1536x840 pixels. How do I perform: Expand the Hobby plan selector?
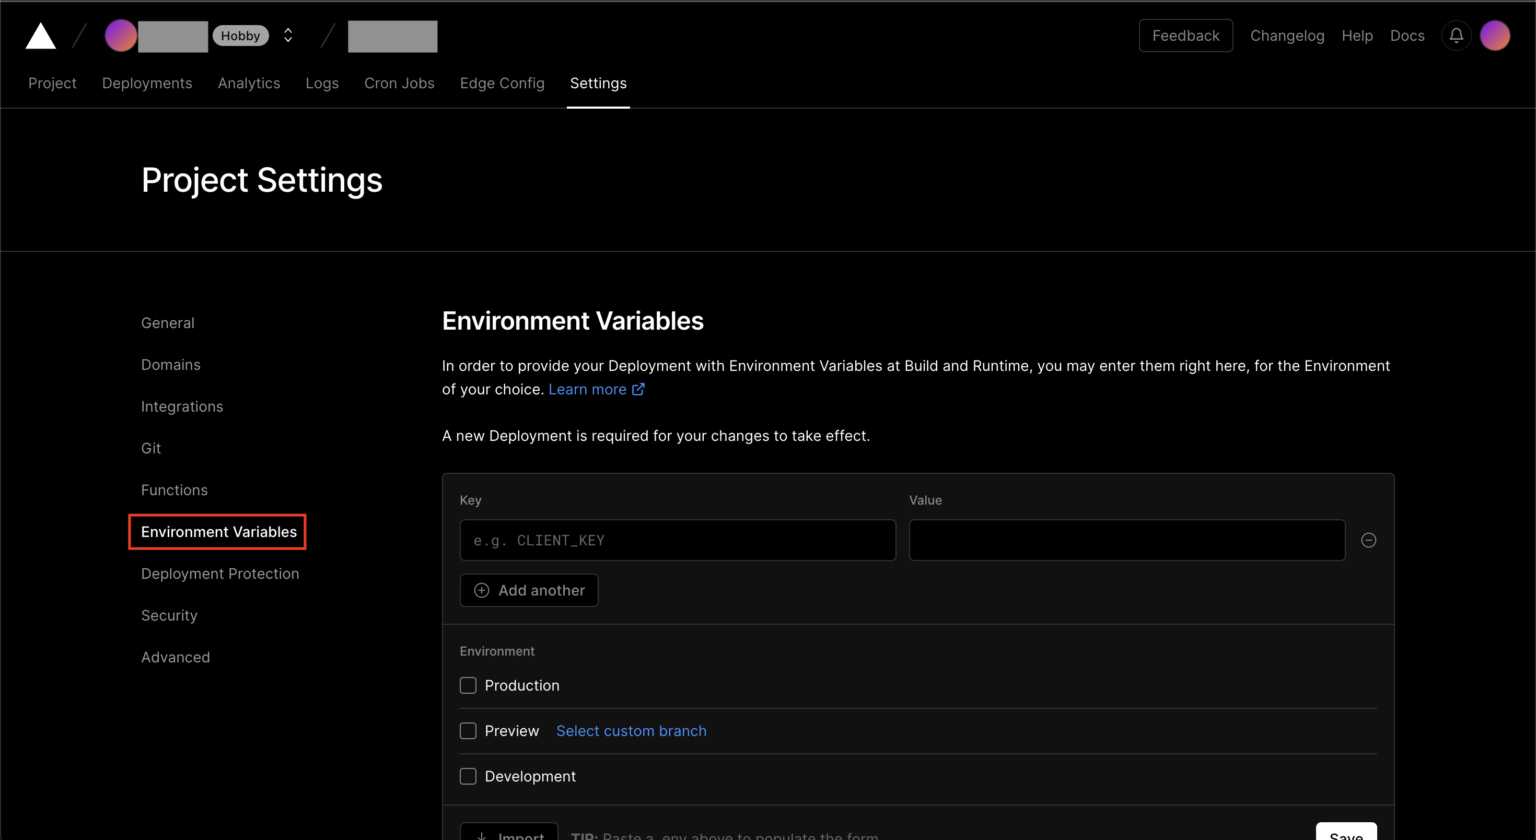(240, 35)
